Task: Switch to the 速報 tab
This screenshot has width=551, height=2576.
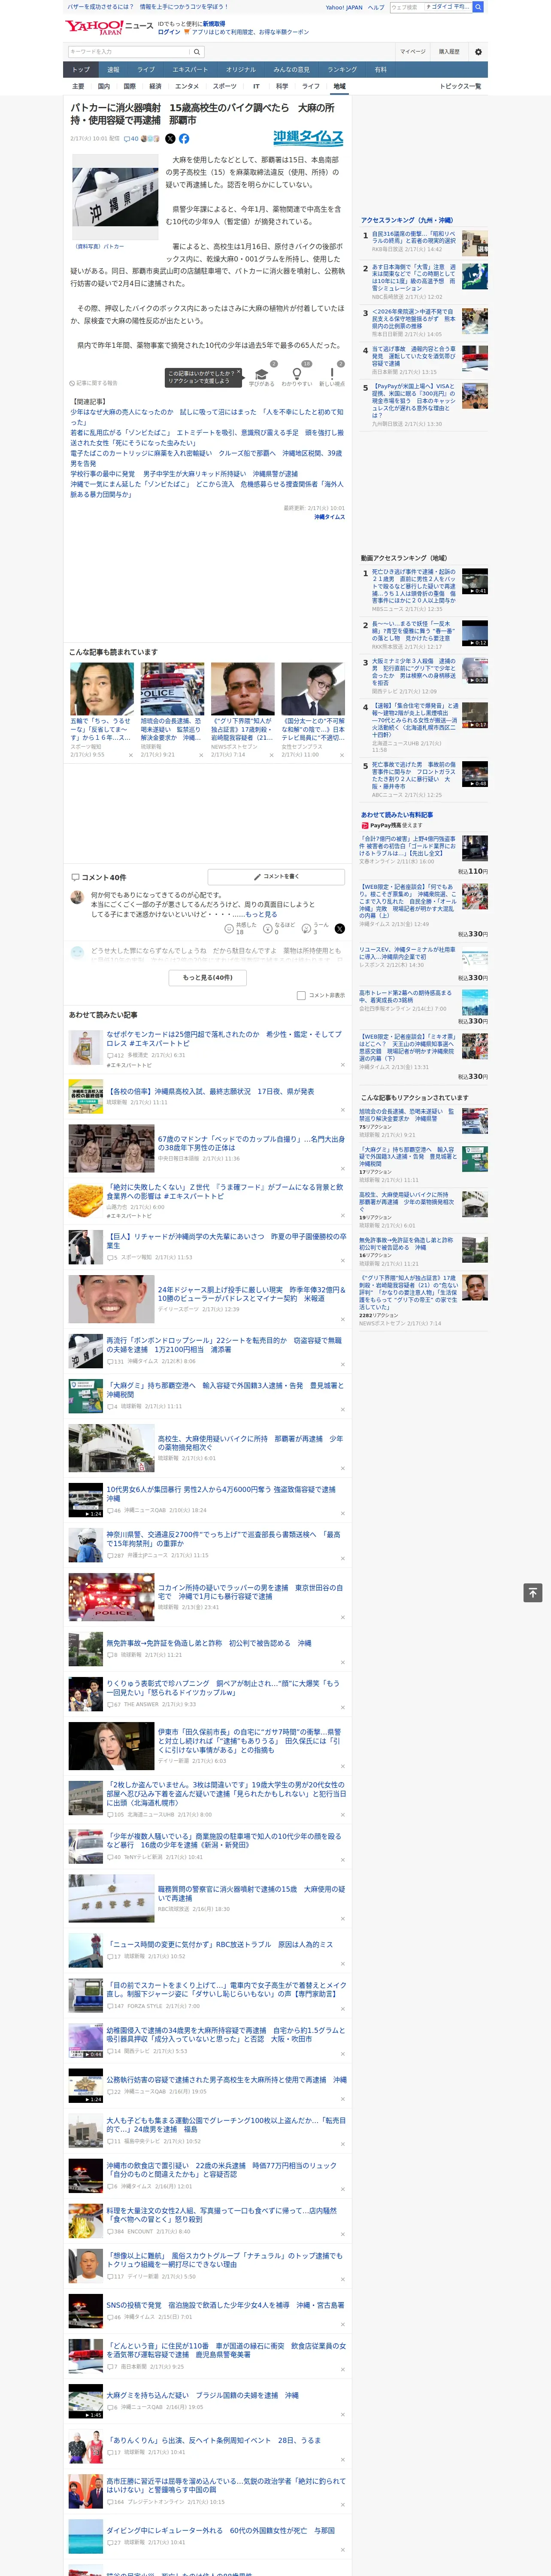Action: coord(113,70)
